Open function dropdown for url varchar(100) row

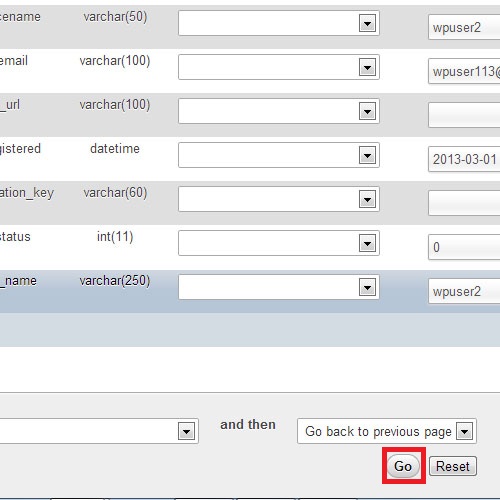click(279, 111)
